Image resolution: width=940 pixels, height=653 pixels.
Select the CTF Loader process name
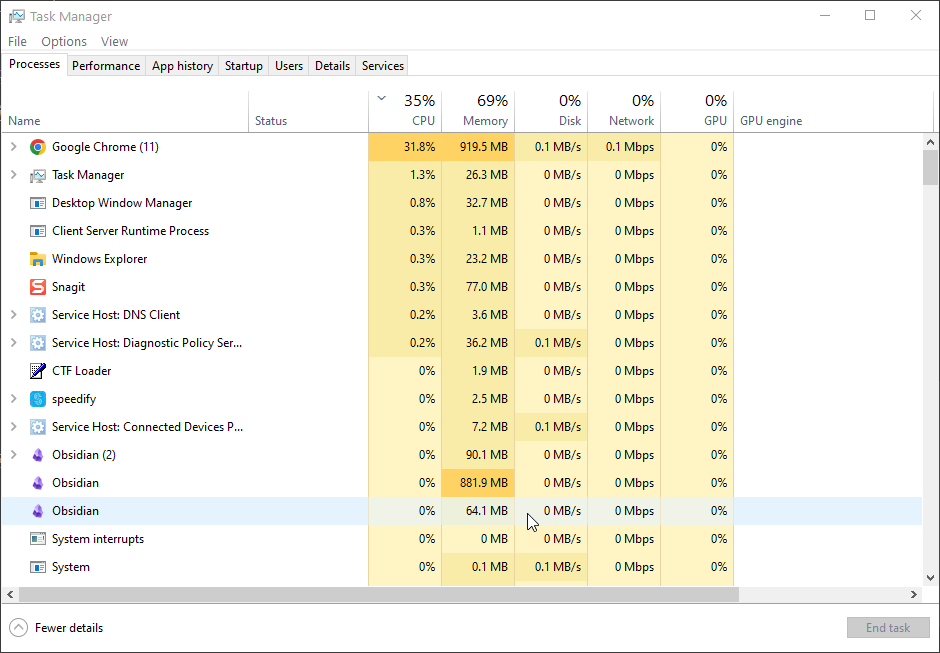click(x=82, y=371)
